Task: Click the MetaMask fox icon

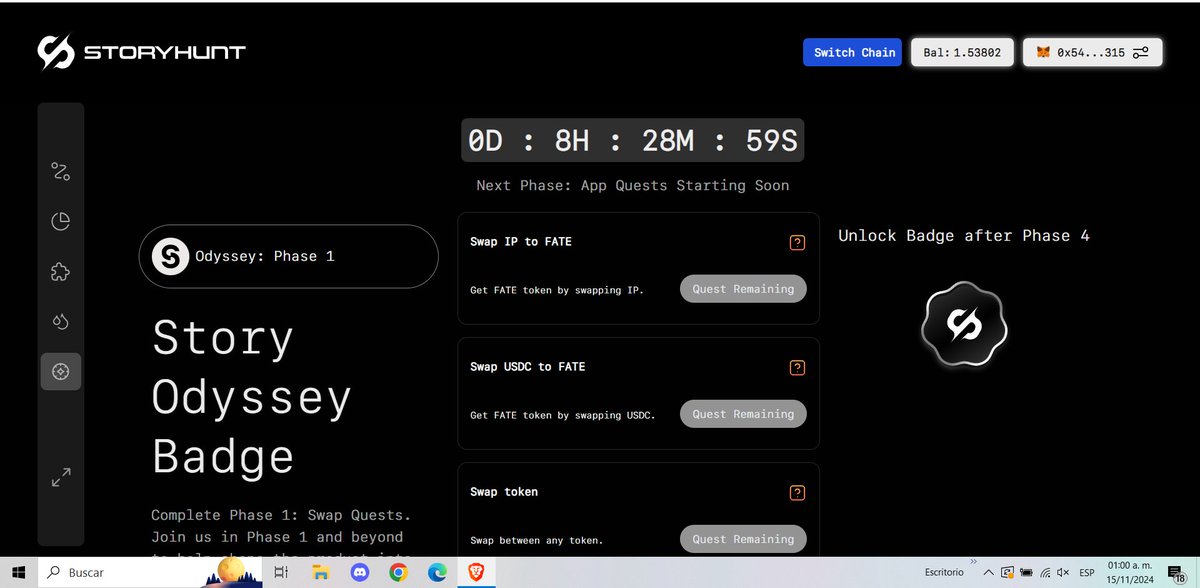Action: coord(1043,52)
